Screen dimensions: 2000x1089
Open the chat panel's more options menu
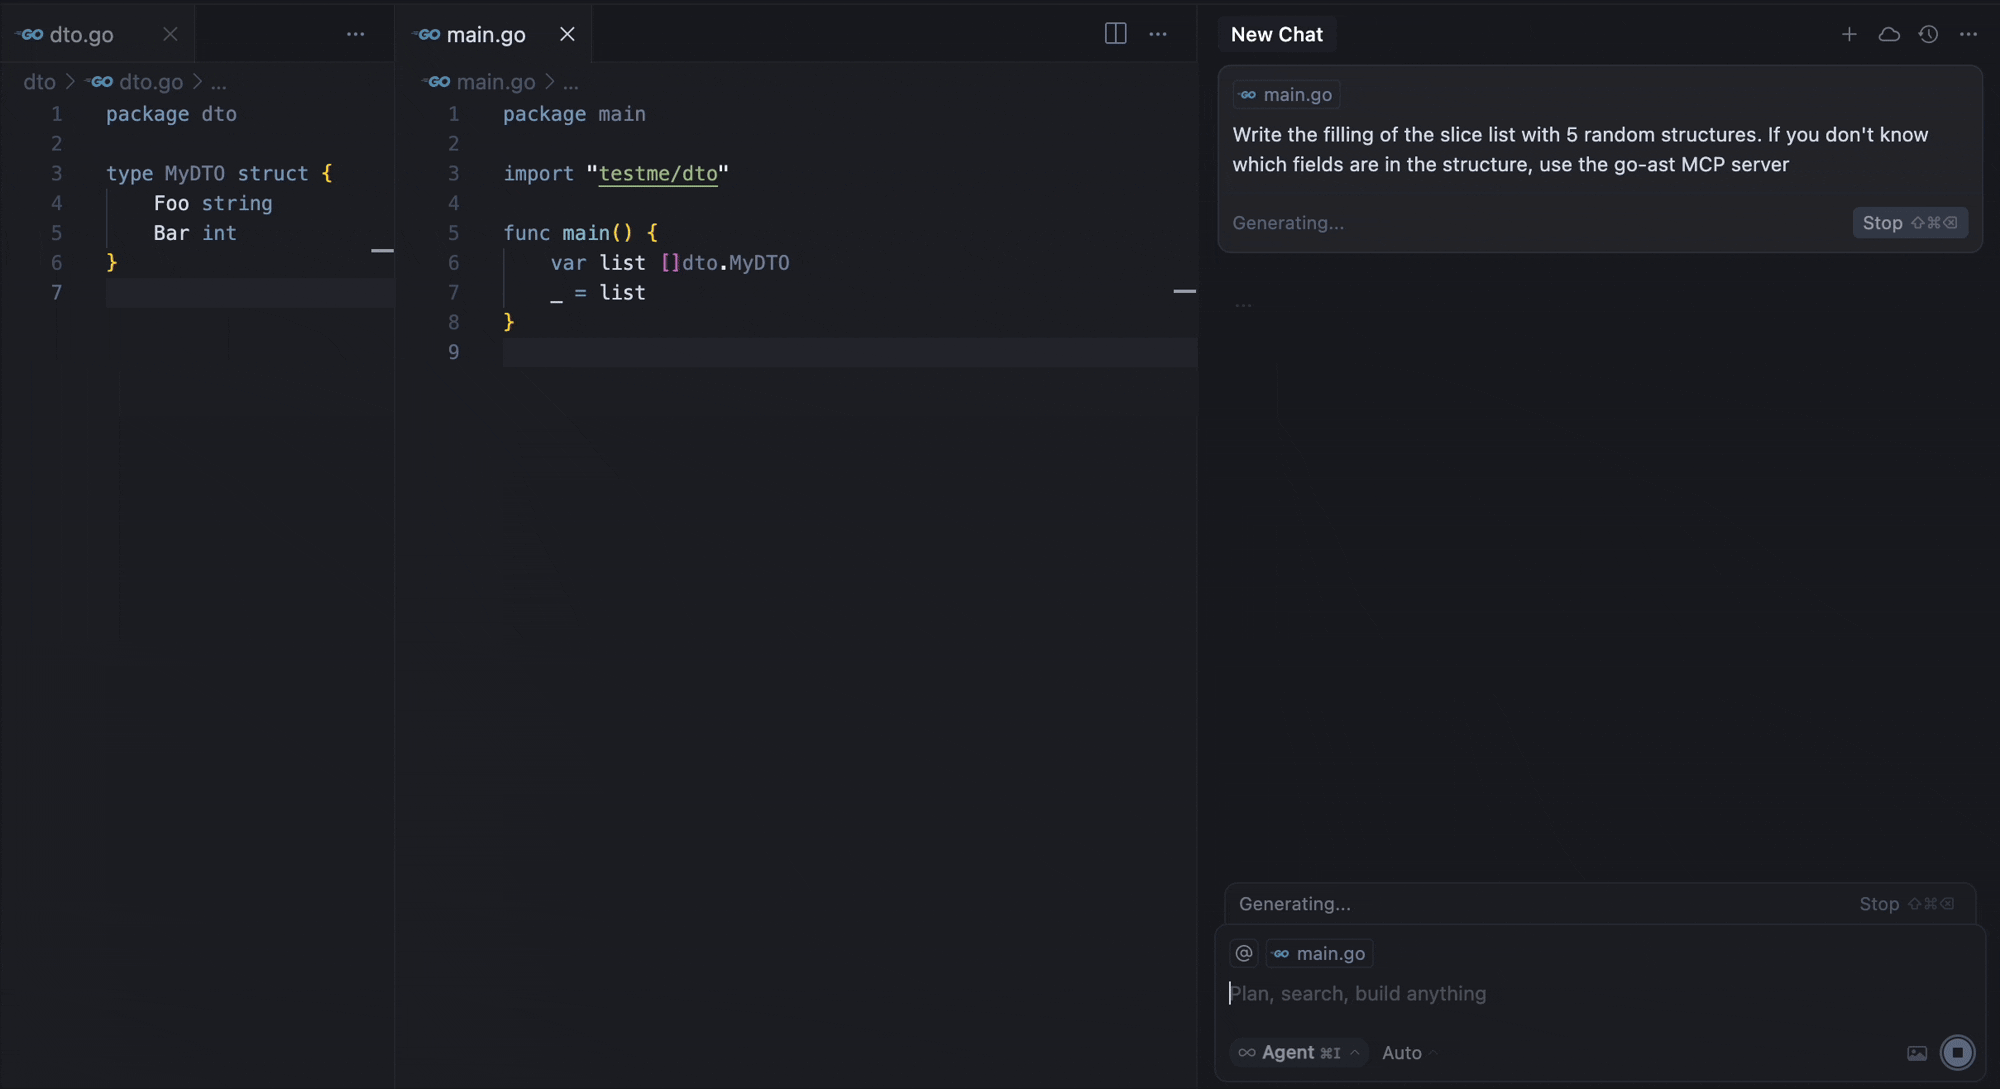1968,34
